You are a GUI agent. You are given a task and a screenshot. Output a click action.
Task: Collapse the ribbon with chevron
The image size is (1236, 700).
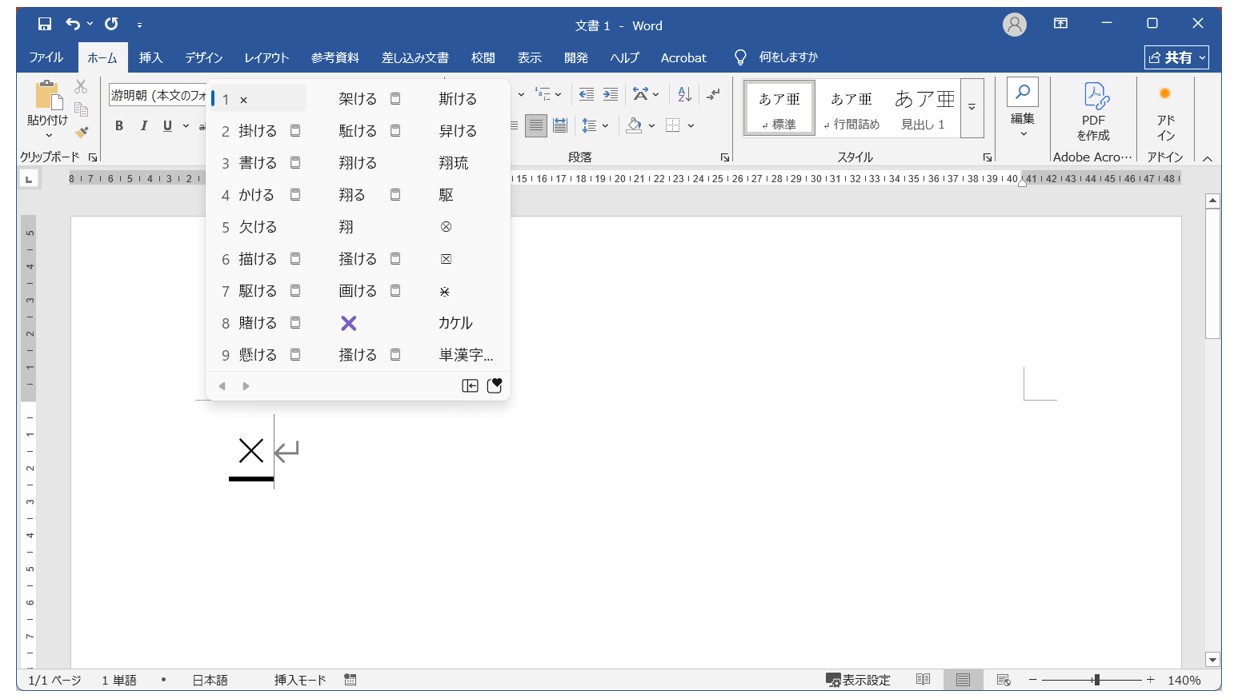pos(1206,158)
